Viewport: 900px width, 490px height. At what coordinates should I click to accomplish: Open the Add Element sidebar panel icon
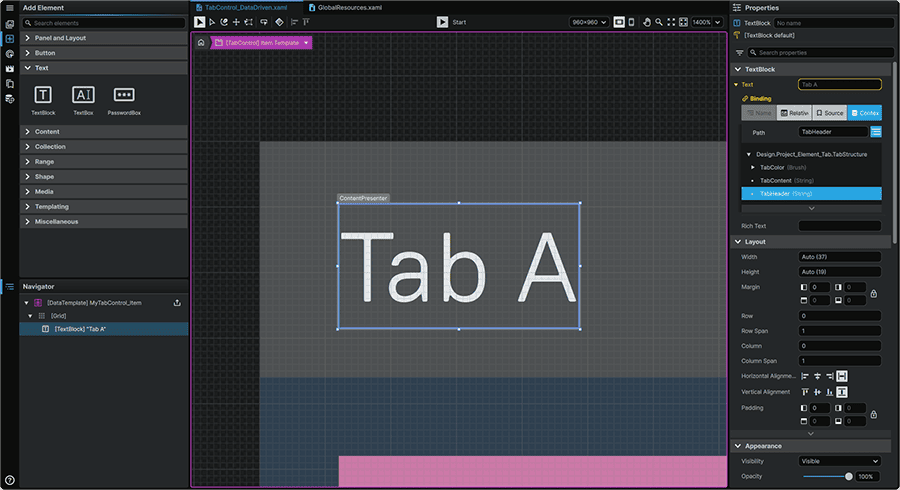9,39
